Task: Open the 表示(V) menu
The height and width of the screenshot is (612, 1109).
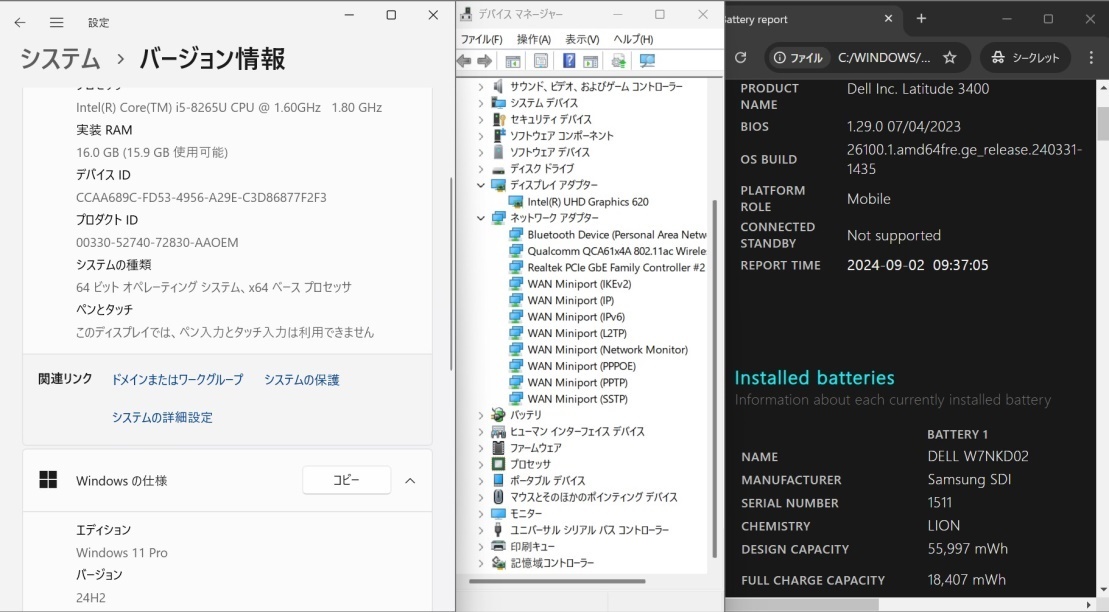Action: 581,39
